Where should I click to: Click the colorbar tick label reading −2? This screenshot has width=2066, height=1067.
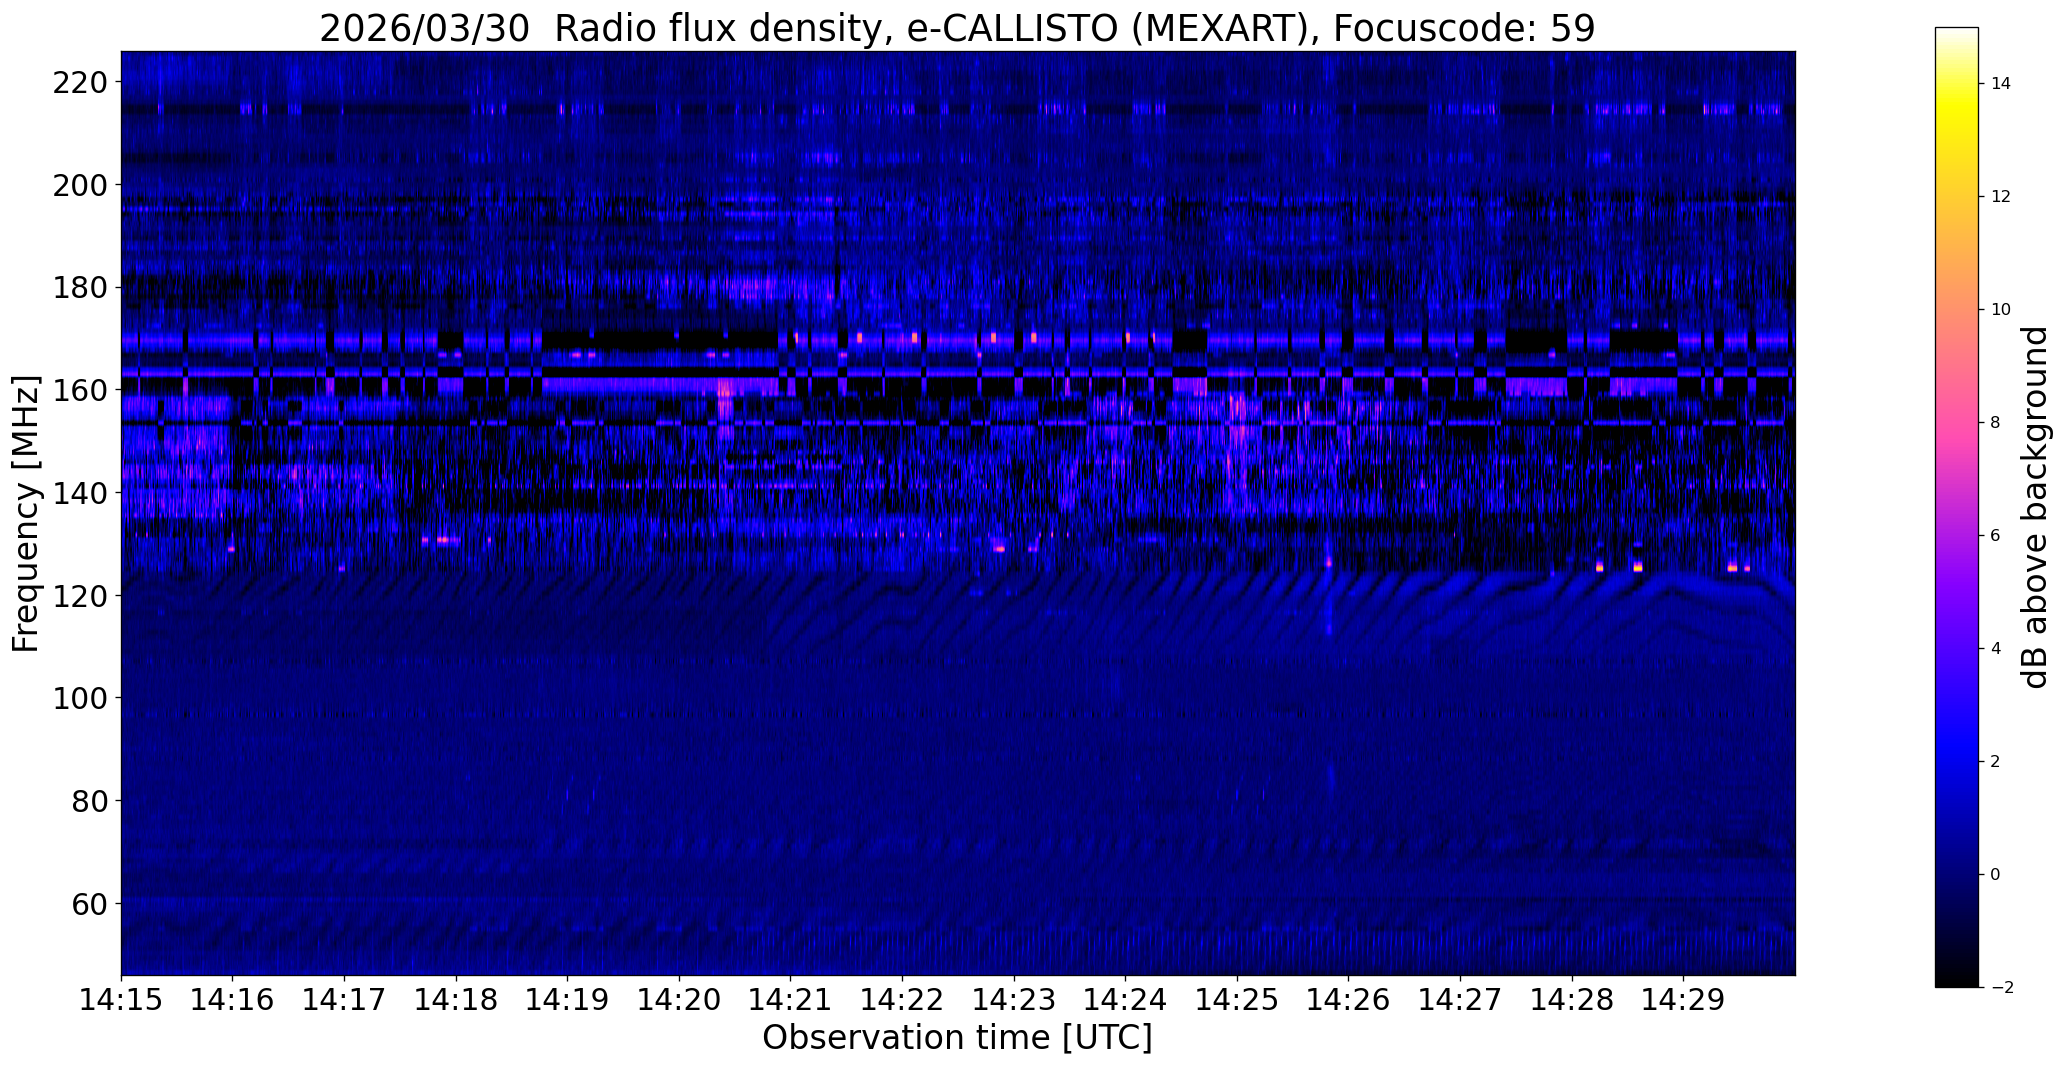point(2002,988)
